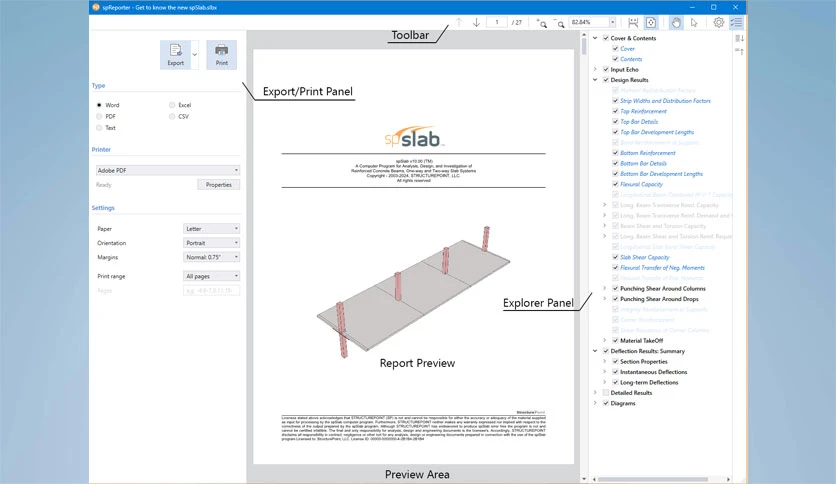Expand the Detailed Results node

tap(595, 393)
